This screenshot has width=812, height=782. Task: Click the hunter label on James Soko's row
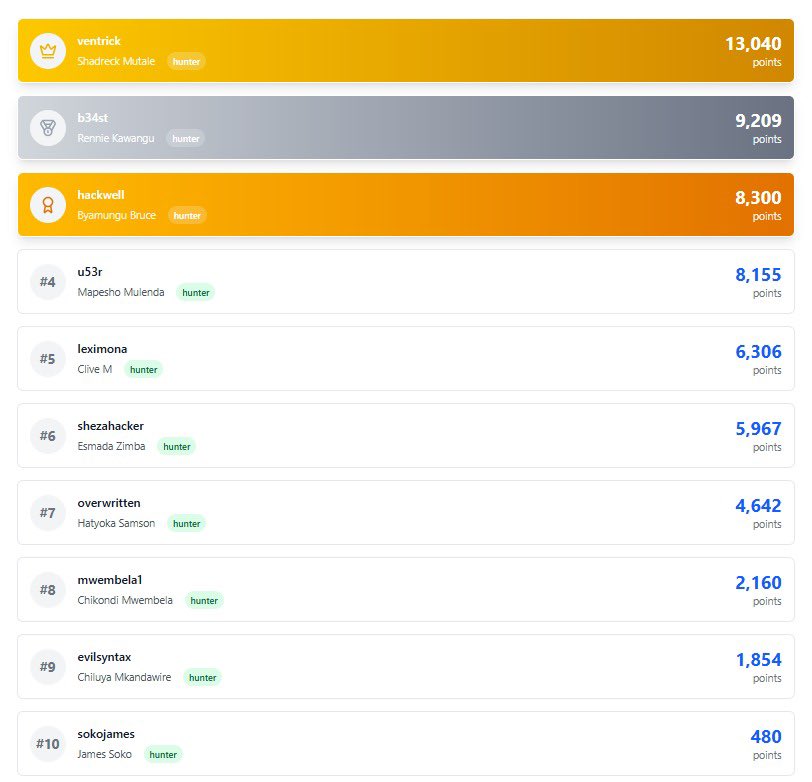click(163, 755)
